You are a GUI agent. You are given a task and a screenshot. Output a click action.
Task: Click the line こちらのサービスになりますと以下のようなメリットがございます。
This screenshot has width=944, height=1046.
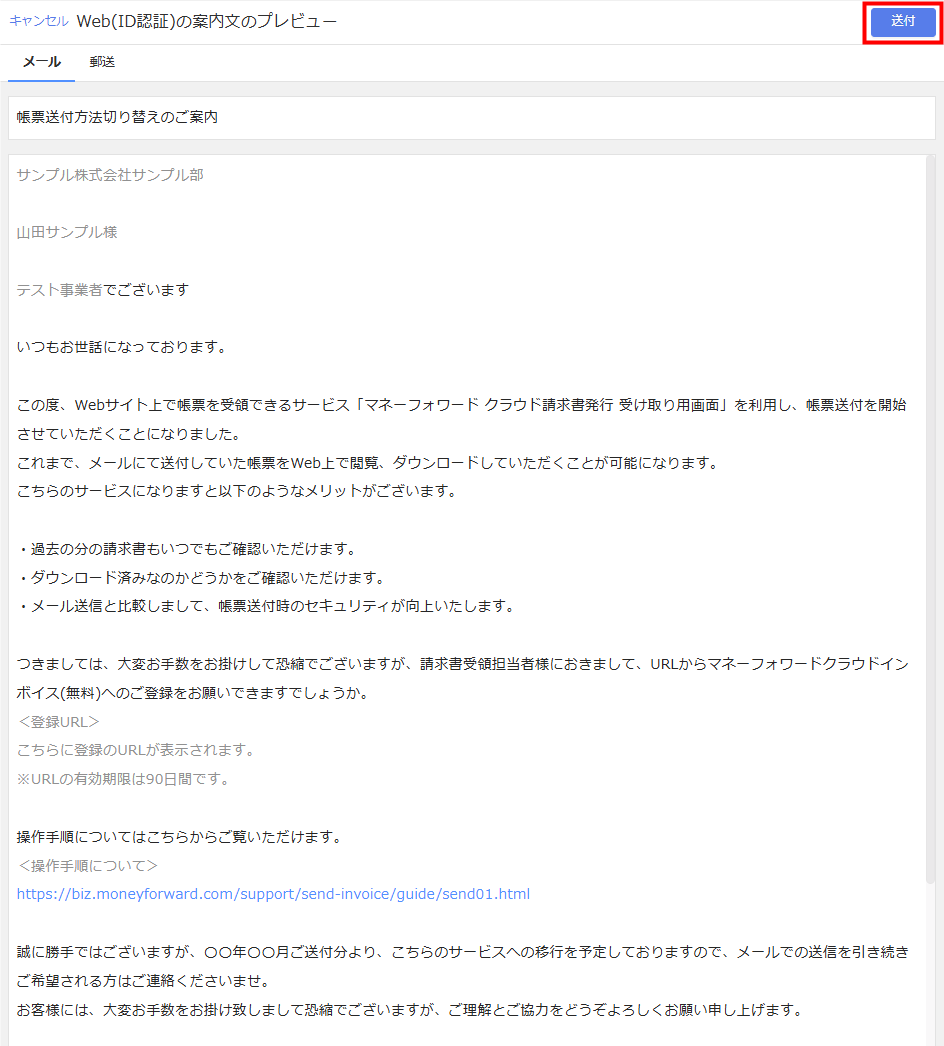point(239,492)
